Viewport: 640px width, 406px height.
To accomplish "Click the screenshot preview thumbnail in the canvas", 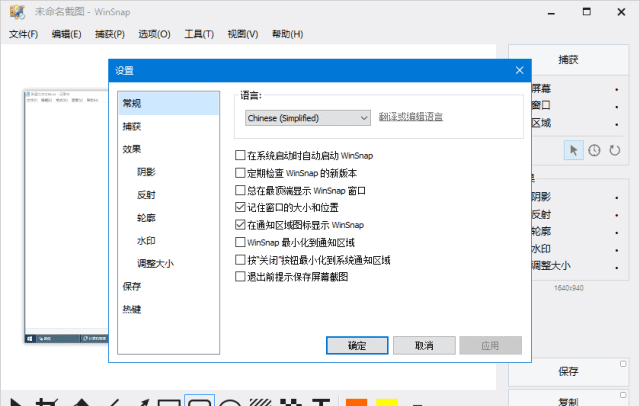I will pyautogui.click(x=66, y=217).
